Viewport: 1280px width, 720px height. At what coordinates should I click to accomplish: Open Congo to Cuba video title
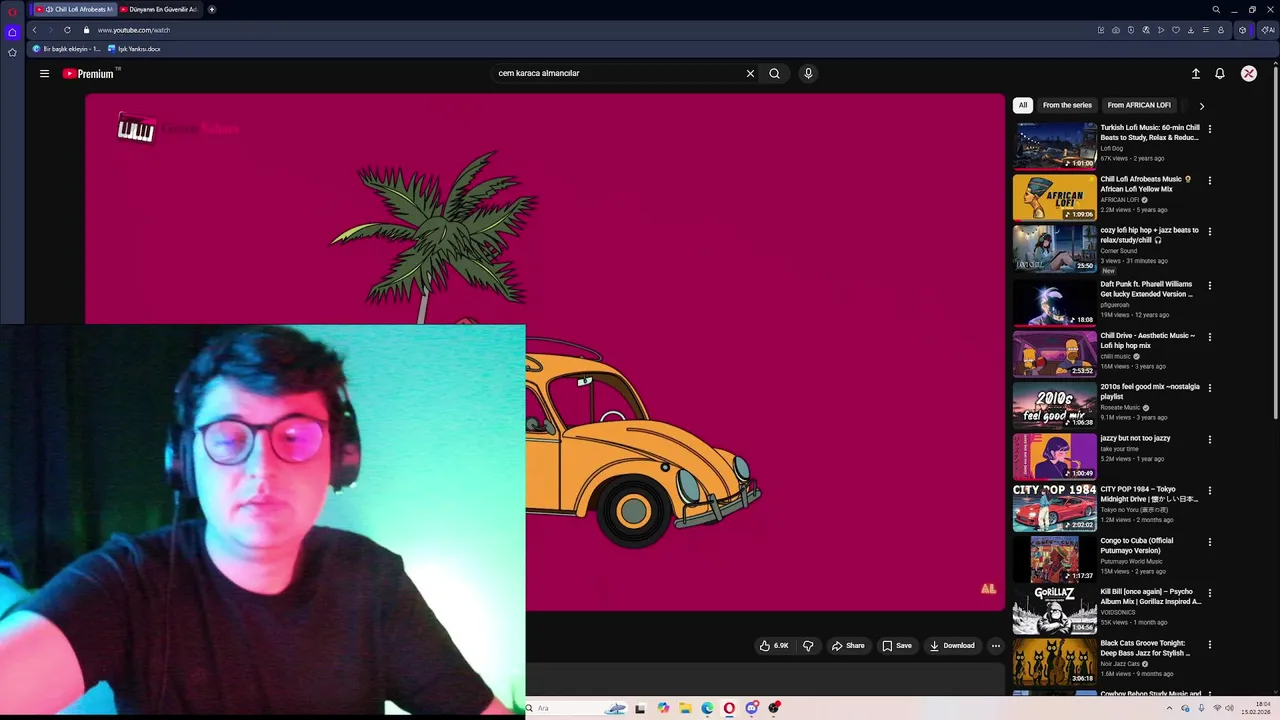point(1137,545)
